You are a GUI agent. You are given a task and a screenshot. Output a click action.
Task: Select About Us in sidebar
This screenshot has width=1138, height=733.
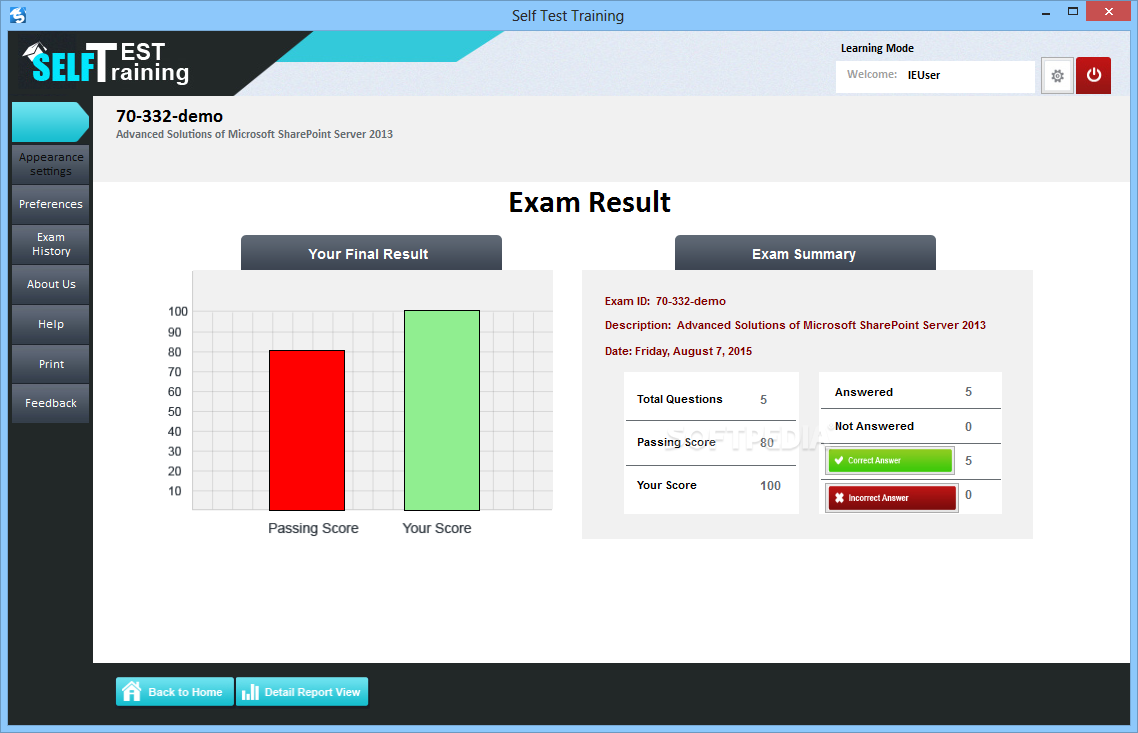(x=51, y=284)
